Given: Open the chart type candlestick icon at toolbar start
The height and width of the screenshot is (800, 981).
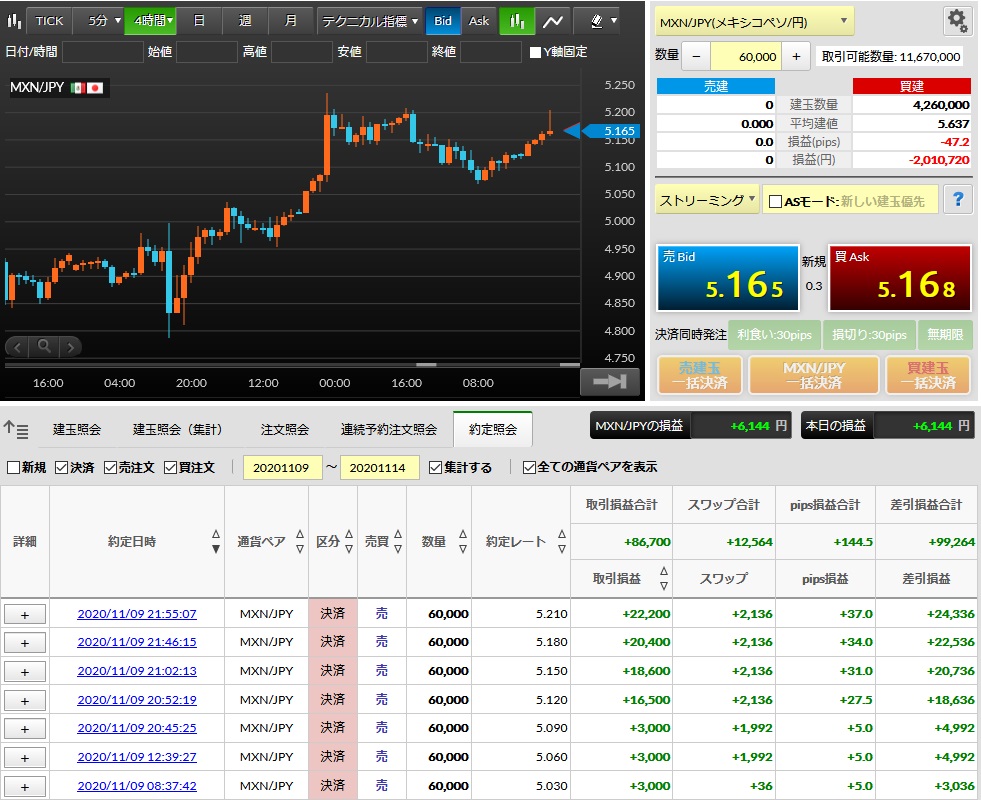Looking at the screenshot, I should (14, 21).
